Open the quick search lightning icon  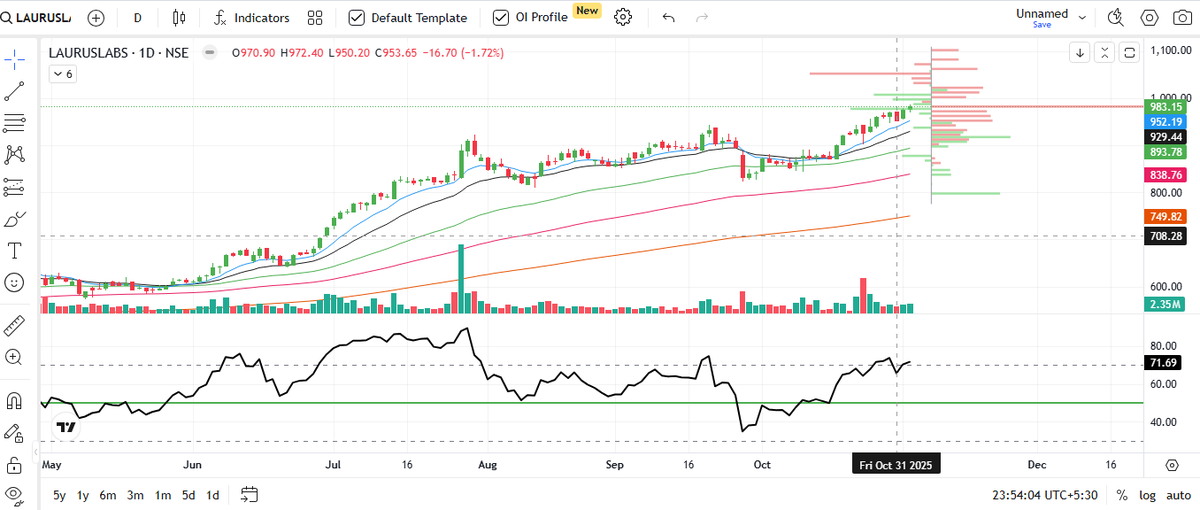pyautogui.click(x=1118, y=18)
